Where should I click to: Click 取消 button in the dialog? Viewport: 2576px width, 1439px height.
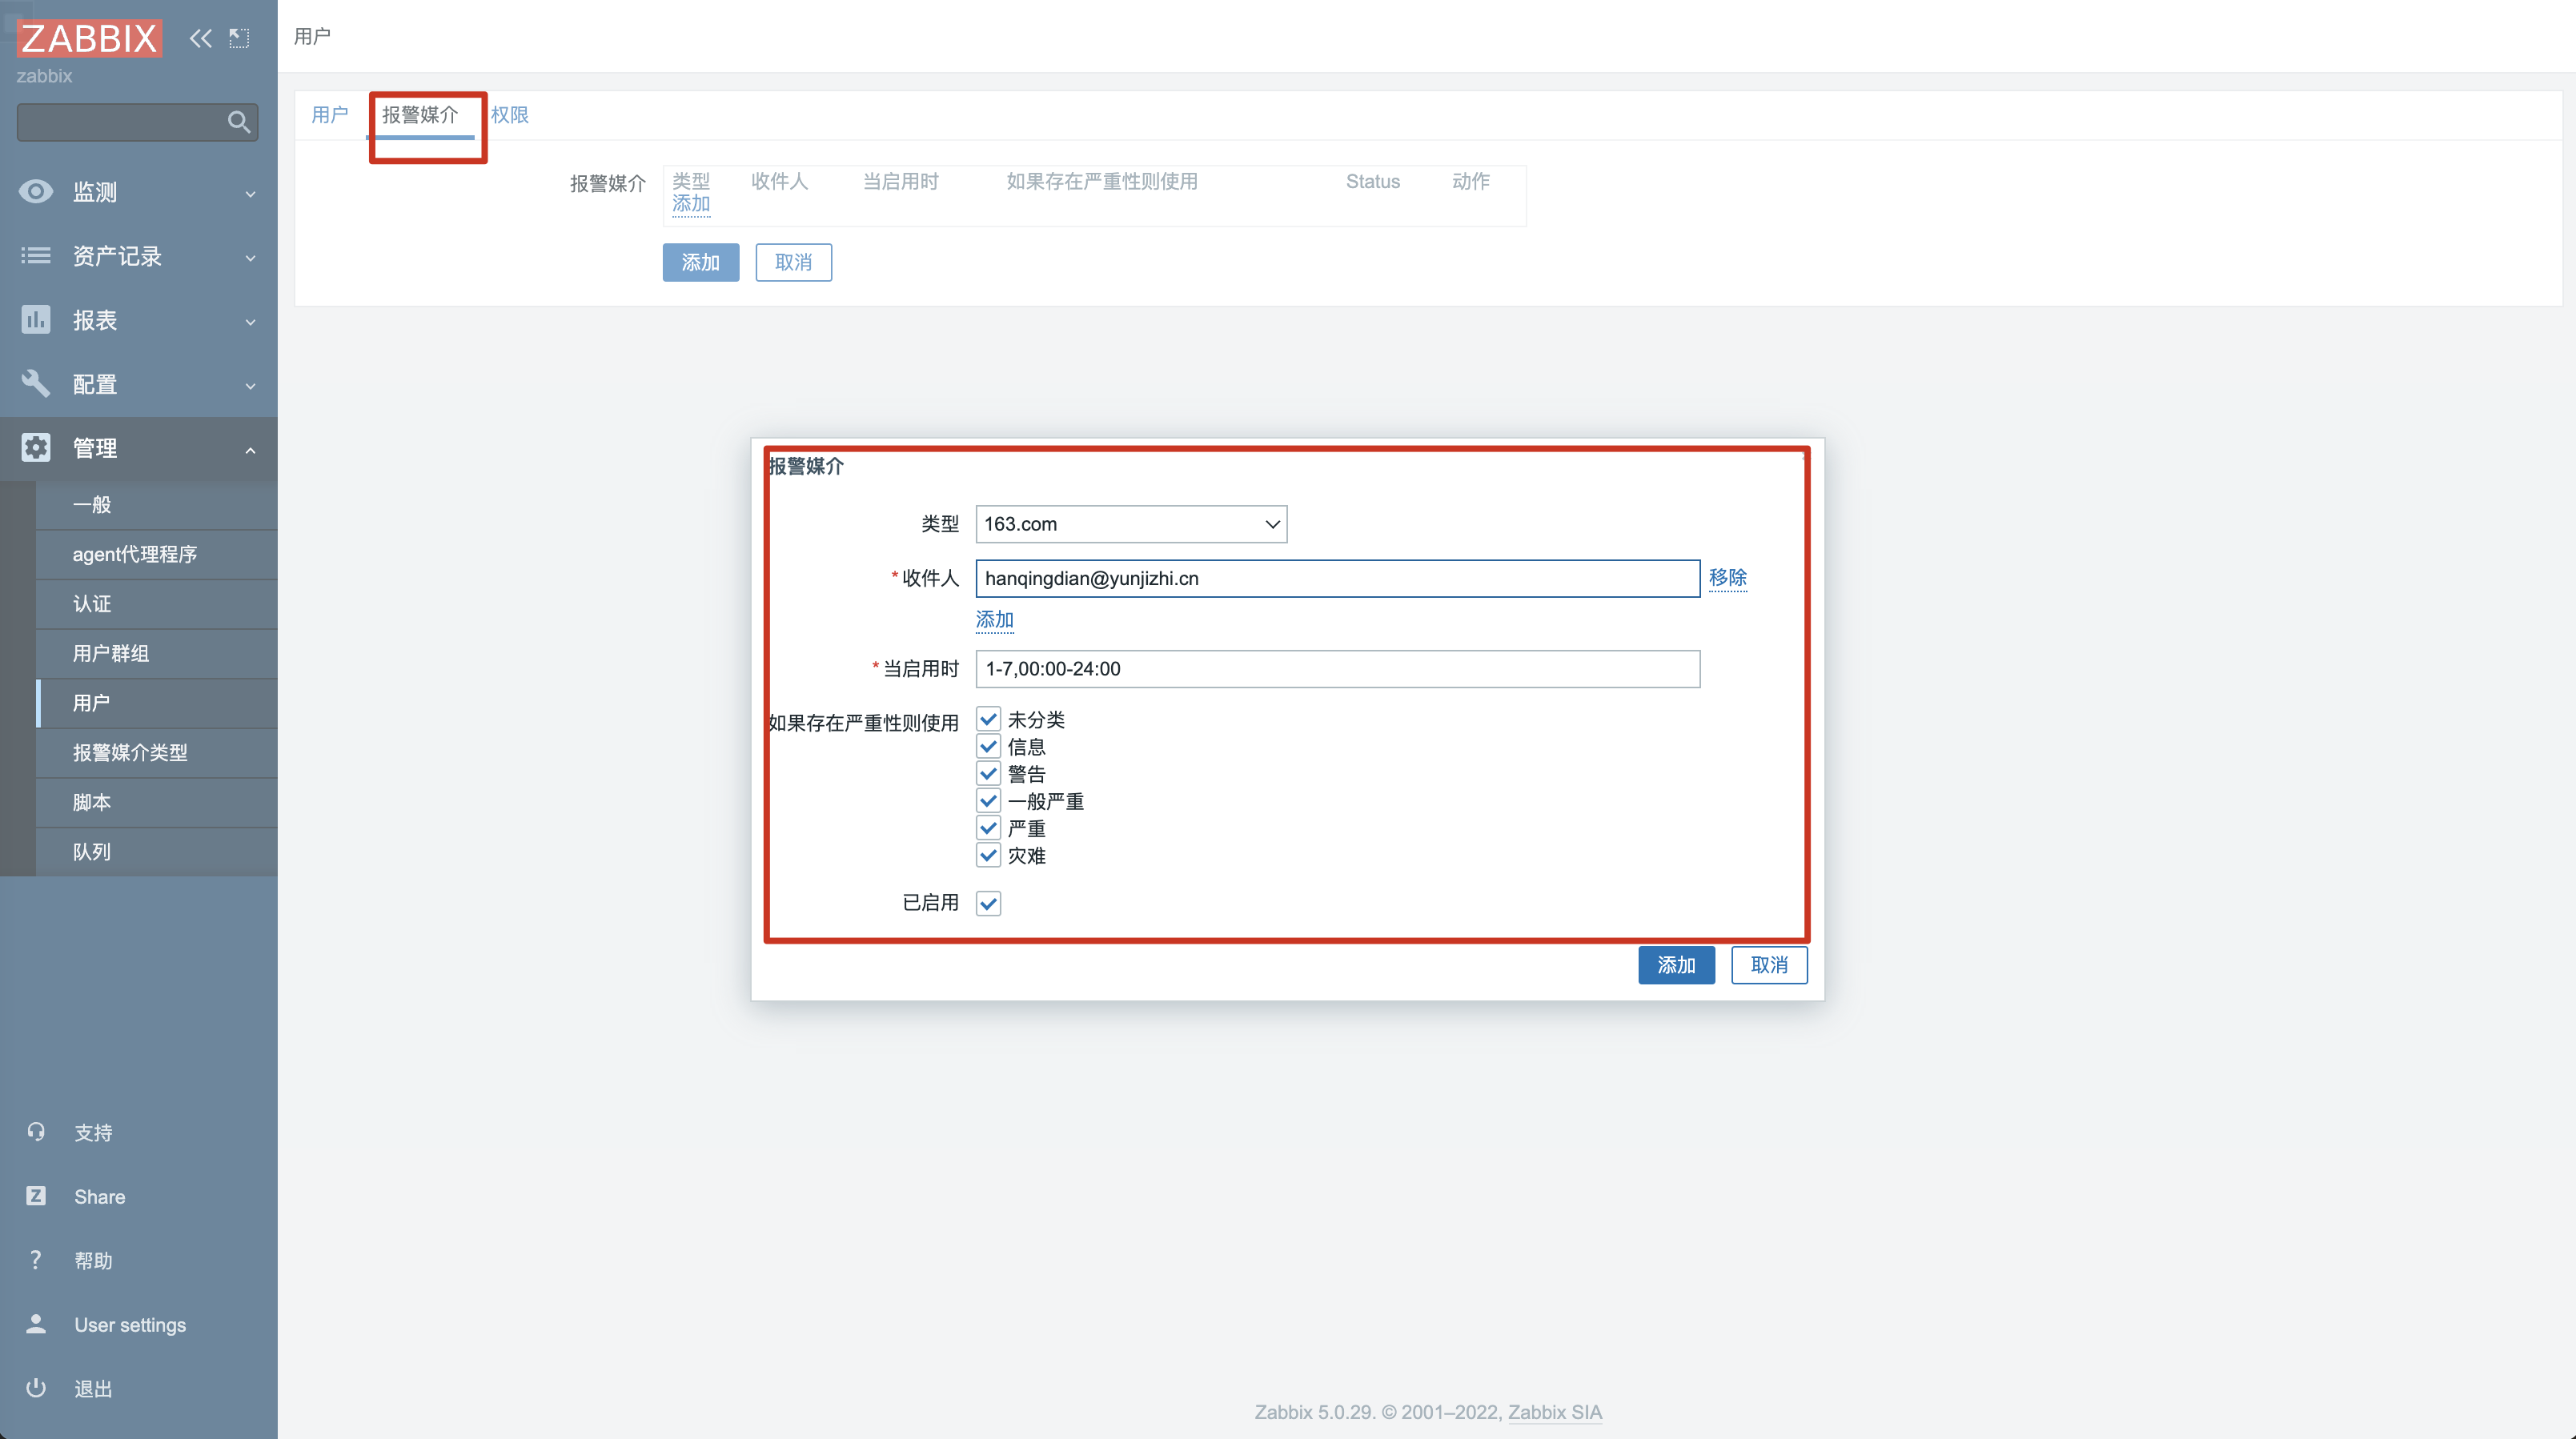(1769, 965)
